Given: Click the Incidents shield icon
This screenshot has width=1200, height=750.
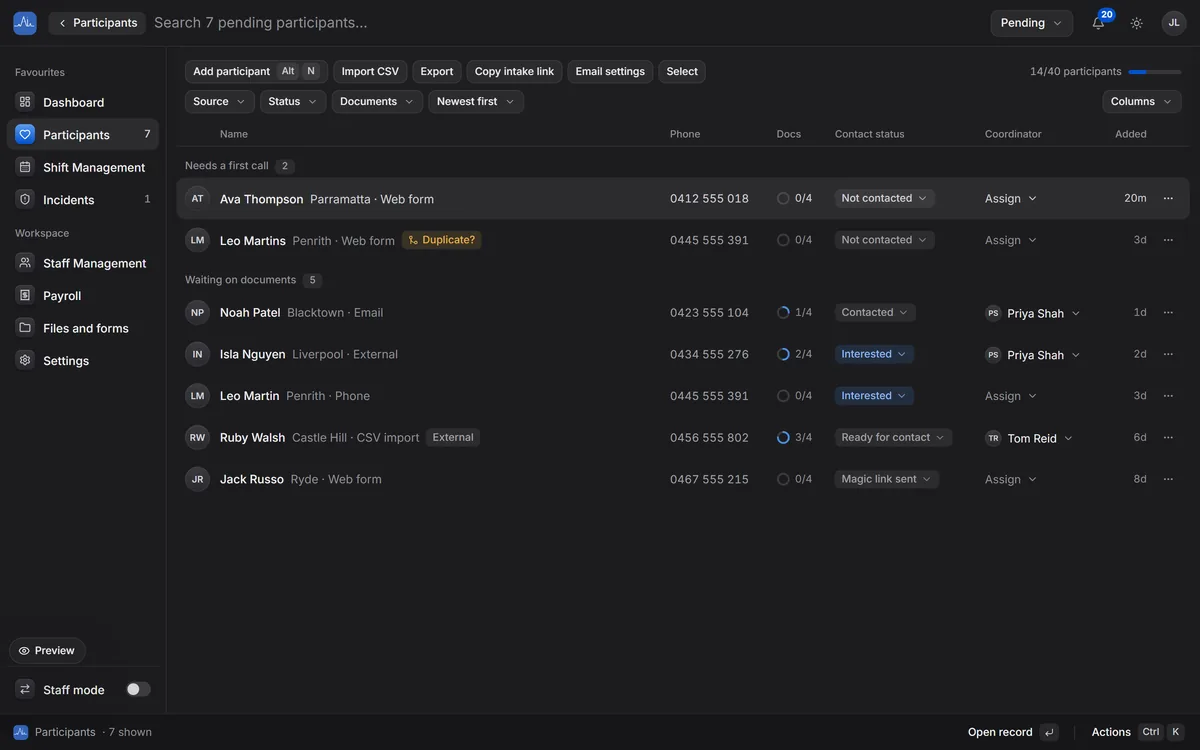Looking at the screenshot, I should 25,199.
